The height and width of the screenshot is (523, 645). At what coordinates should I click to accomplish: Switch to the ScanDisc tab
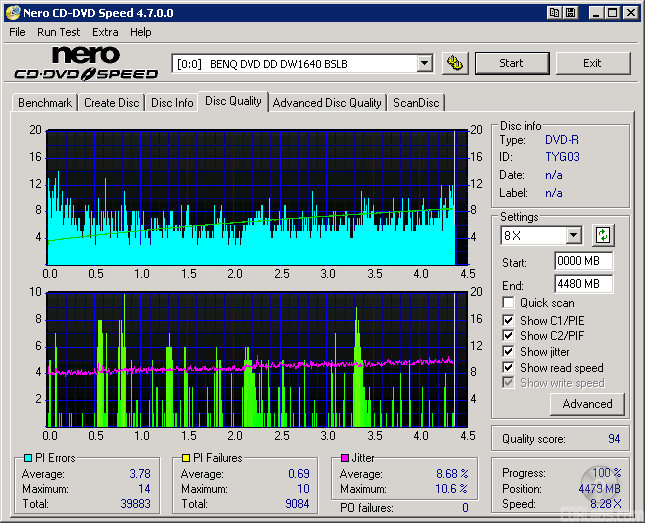click(x=416, y=102)
